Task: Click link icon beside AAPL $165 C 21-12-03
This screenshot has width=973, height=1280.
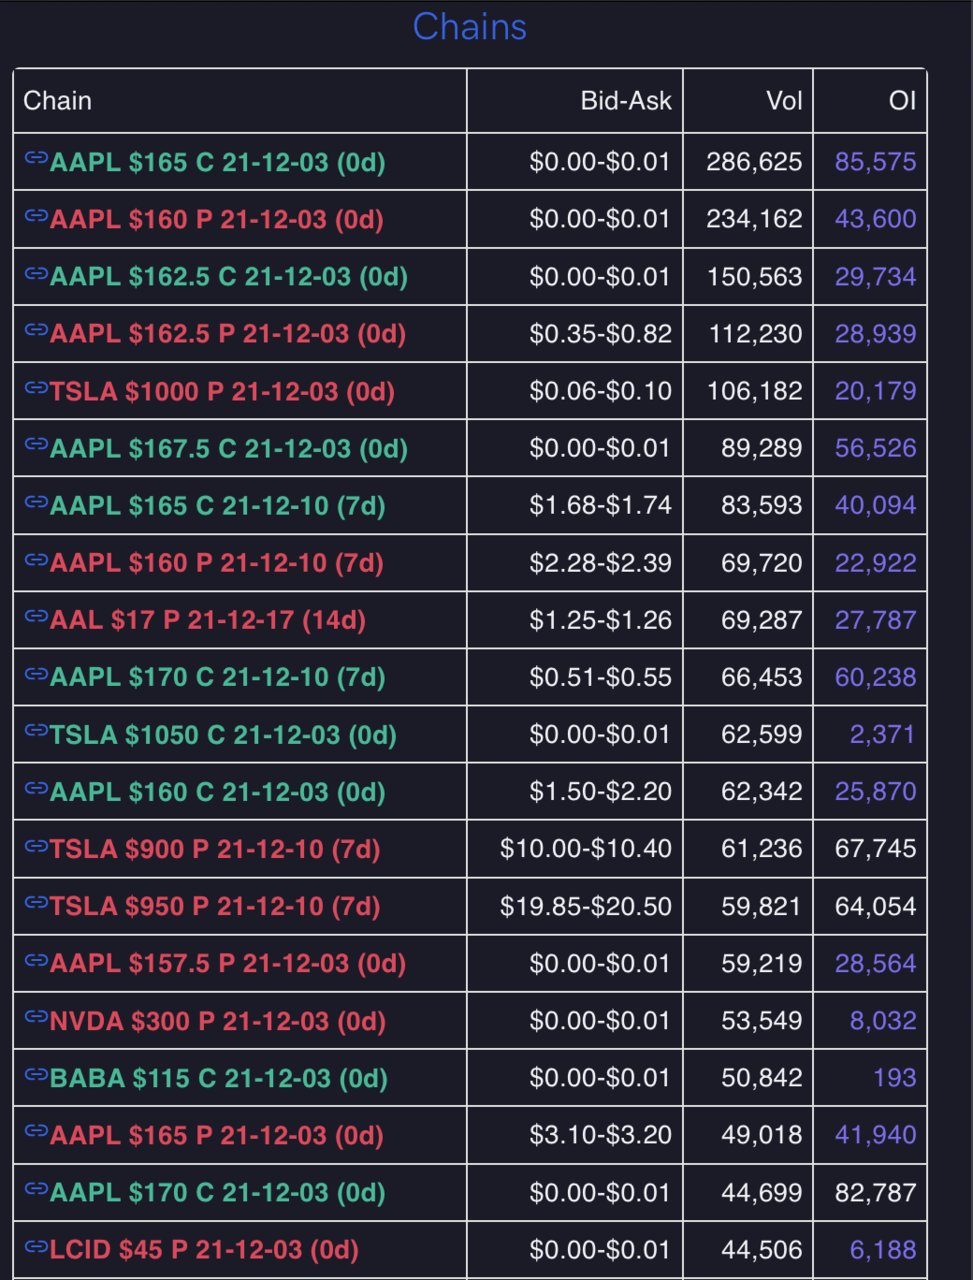Action: pos(36,158)
